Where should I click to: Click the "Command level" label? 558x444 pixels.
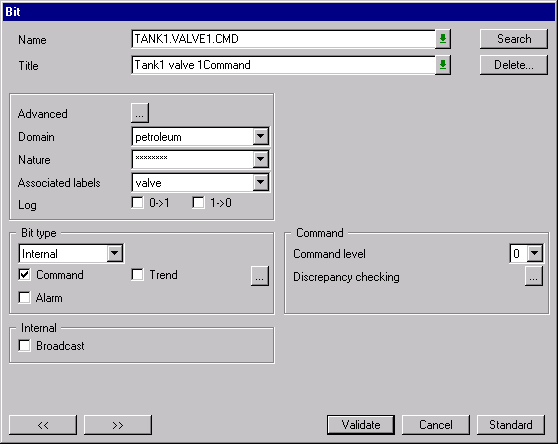click(x=329, y=254)
